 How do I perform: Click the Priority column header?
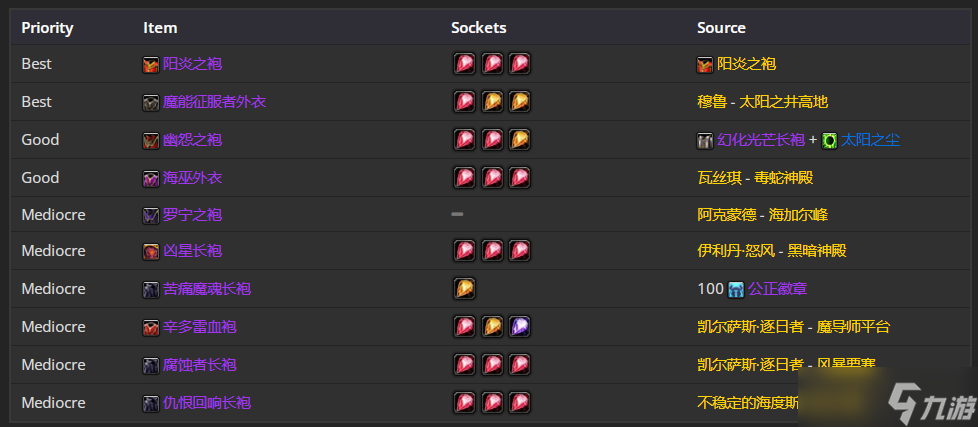tap(47, 28)
